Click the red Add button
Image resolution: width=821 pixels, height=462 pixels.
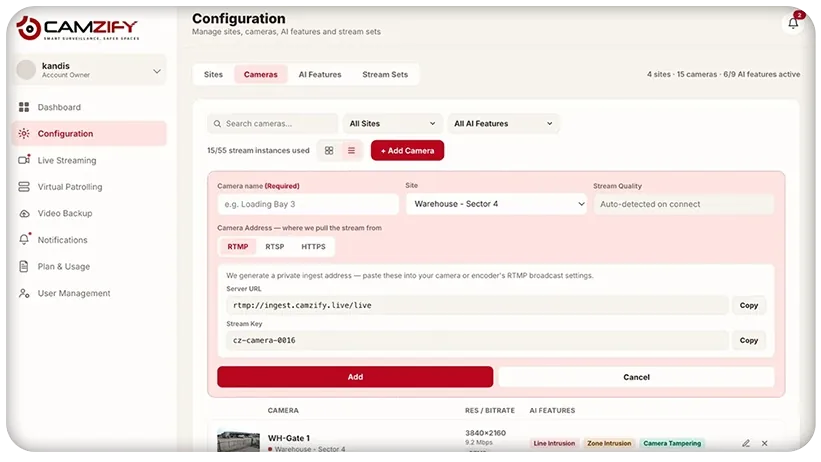[x=355, y=377]
